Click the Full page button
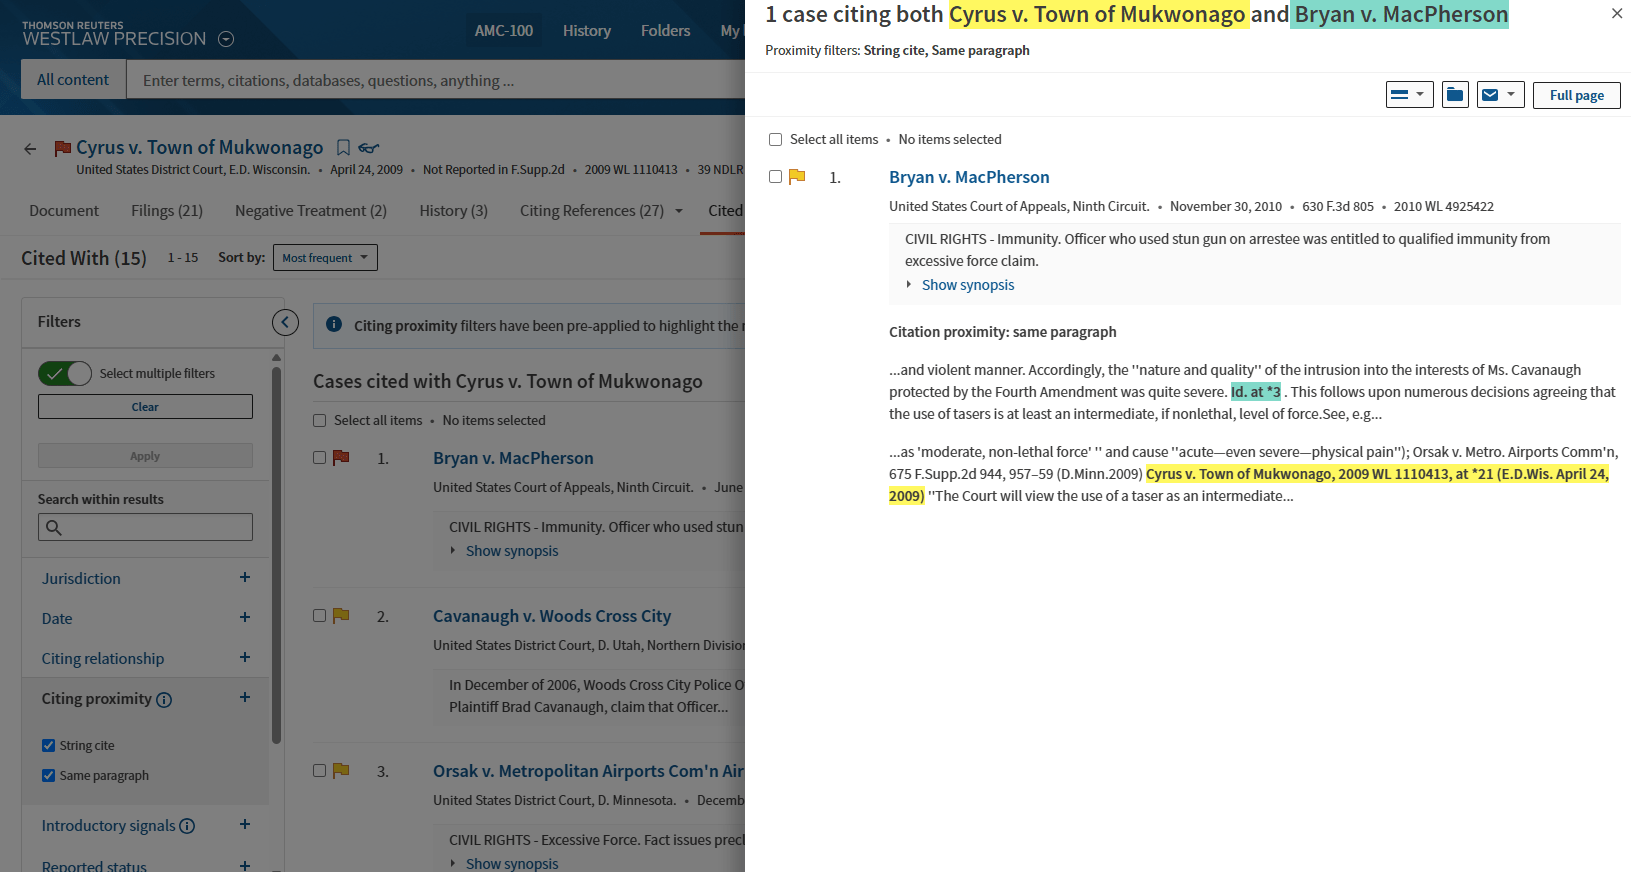Viewport: 1631px width, 872px height. point(1576,95)
